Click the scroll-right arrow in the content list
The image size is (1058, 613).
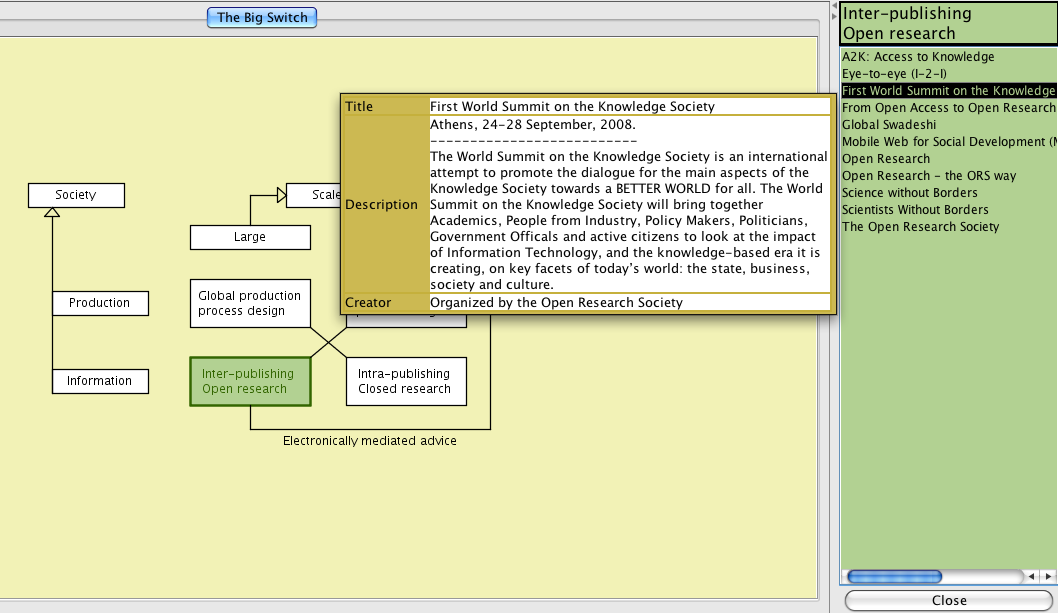click(x=1047, y=577)
